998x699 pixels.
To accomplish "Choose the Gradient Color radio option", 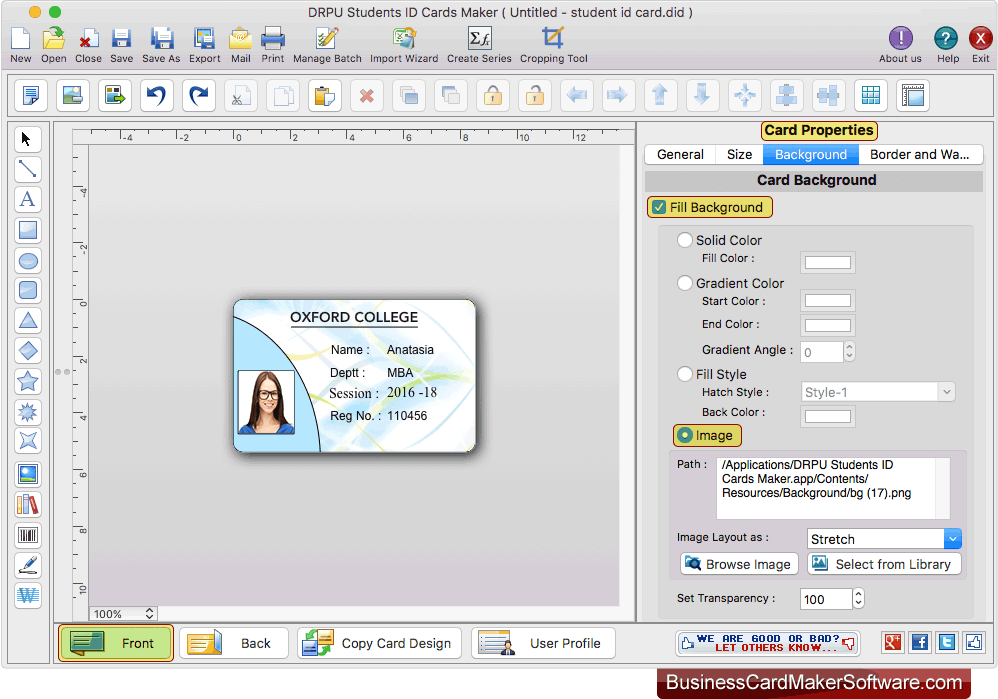I will (x=685, y=283).
